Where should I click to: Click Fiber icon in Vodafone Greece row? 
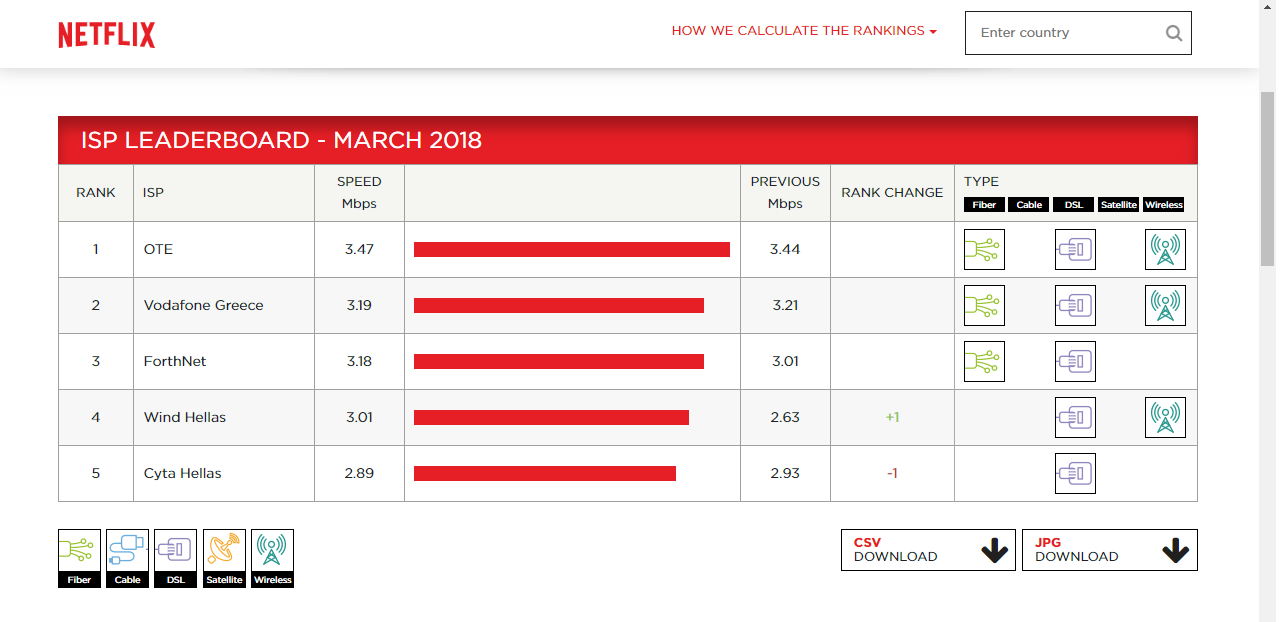[984, 305]
